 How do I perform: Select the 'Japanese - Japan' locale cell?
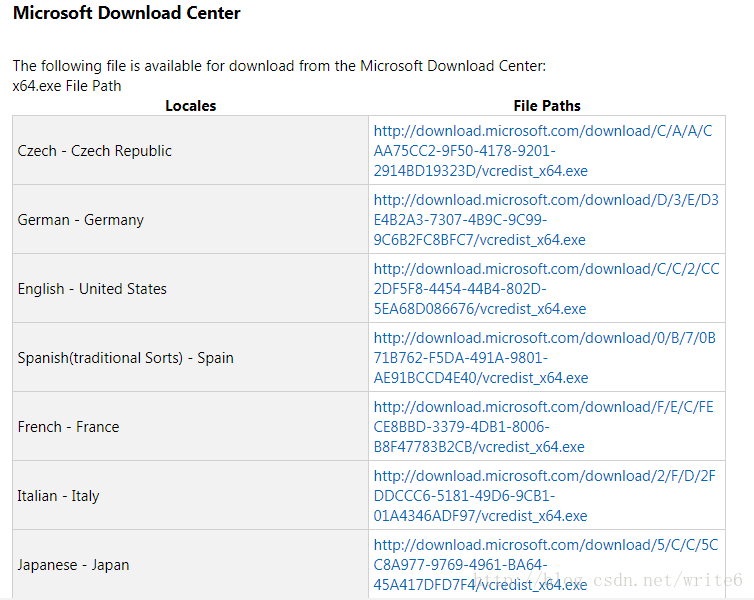click(x=190, y=564)
